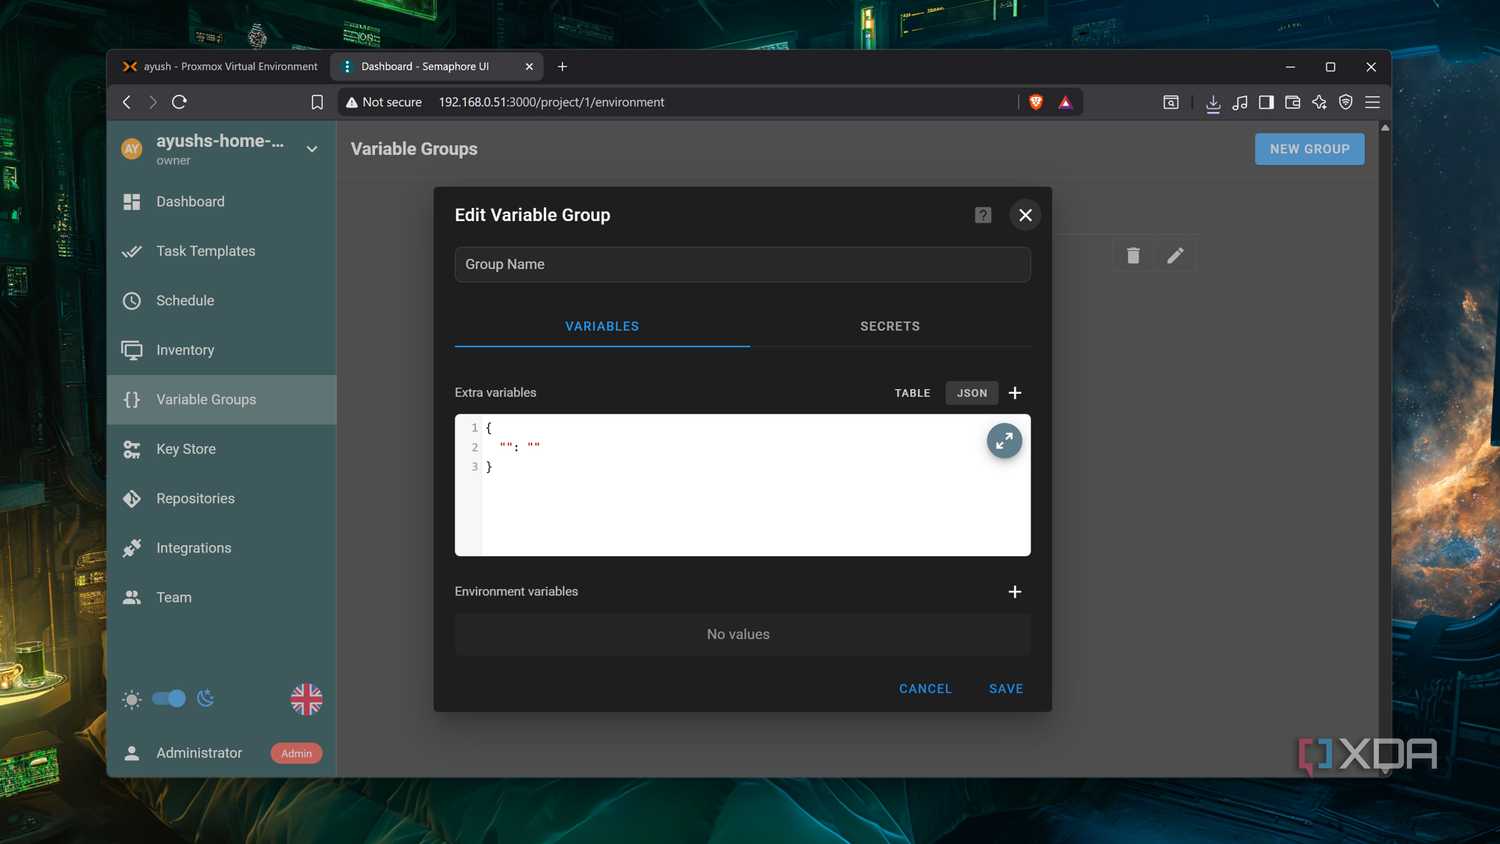This screenshot has width=1500, height=844.
Task: Reload the page
Action: point(180,102)
